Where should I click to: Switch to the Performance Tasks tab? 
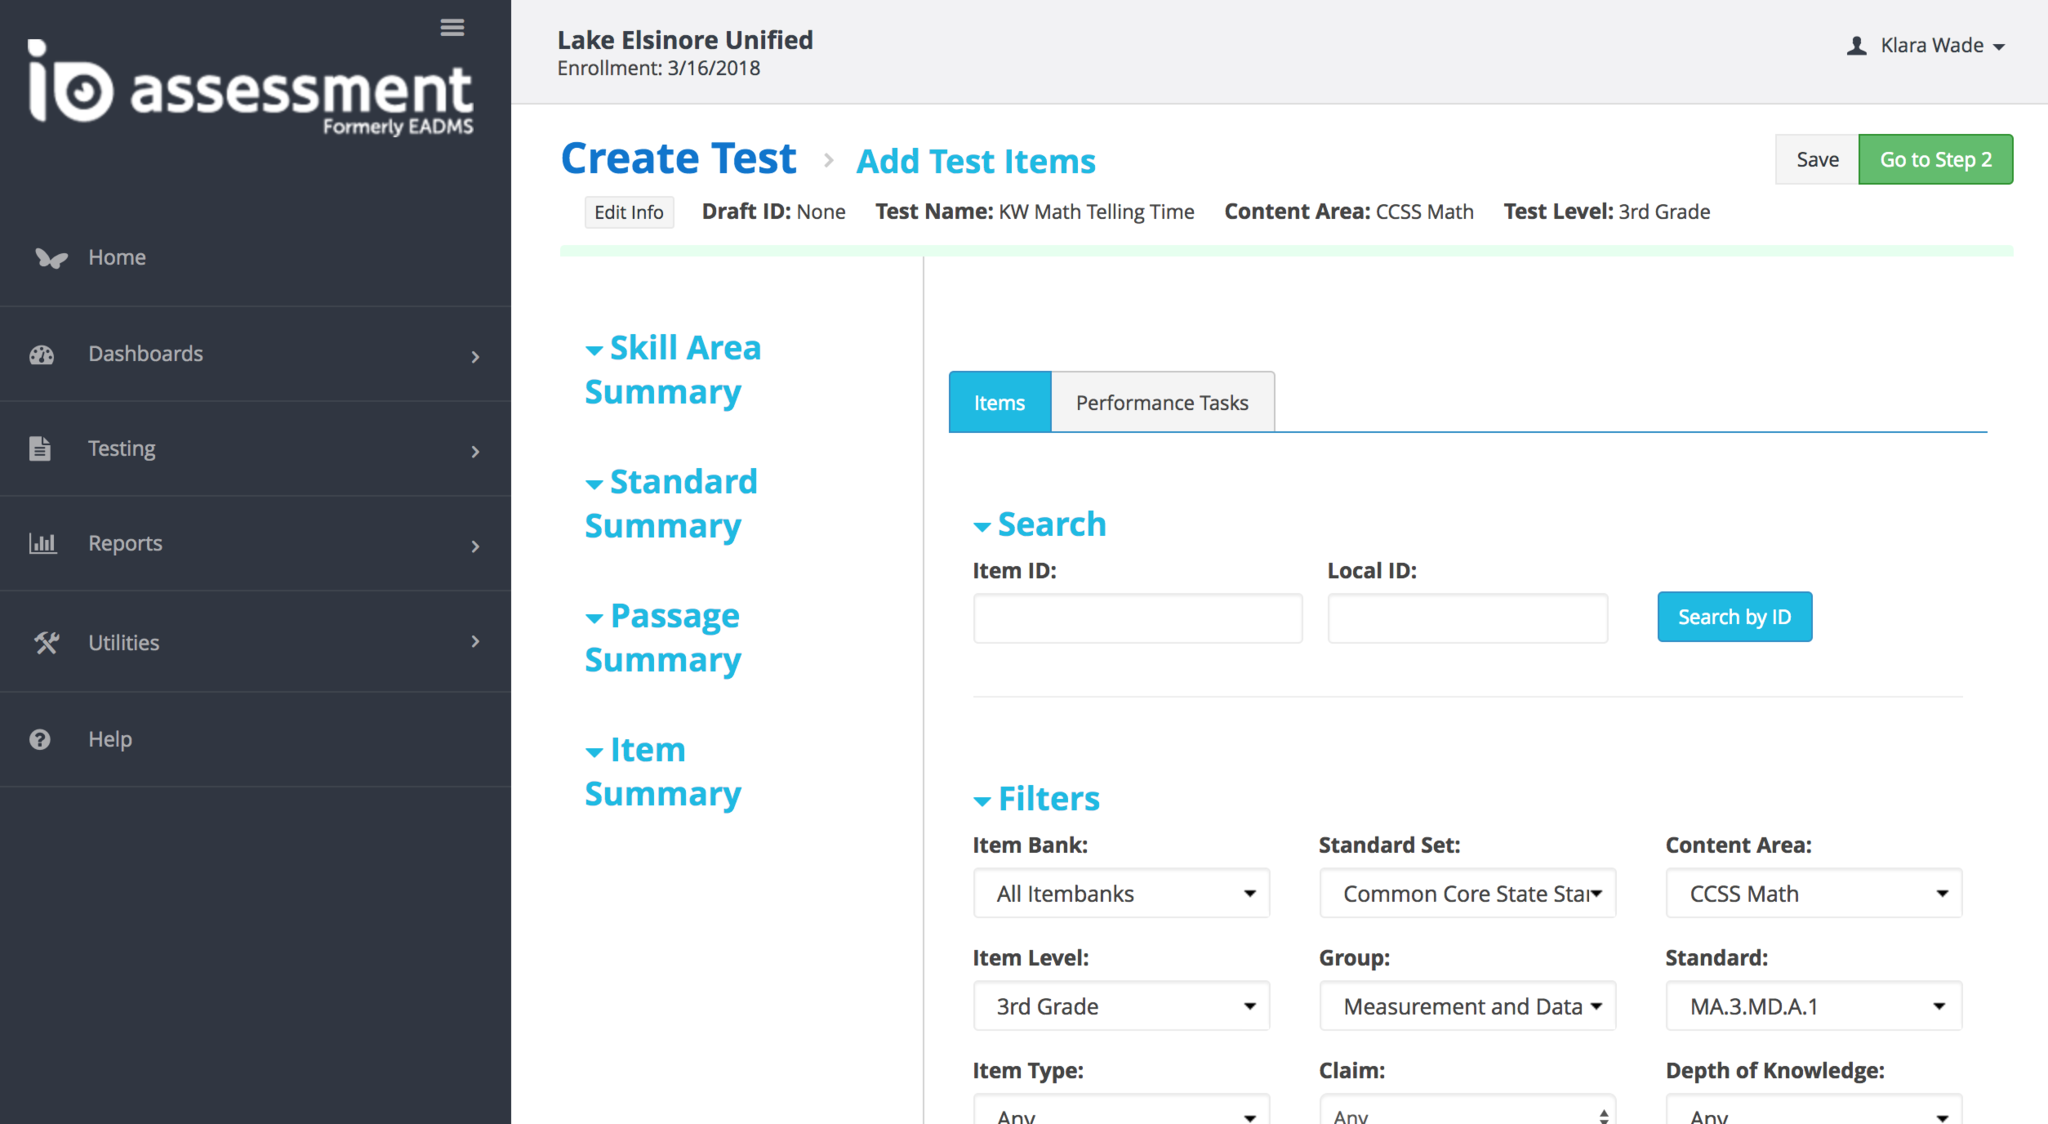coord(1162,403)
